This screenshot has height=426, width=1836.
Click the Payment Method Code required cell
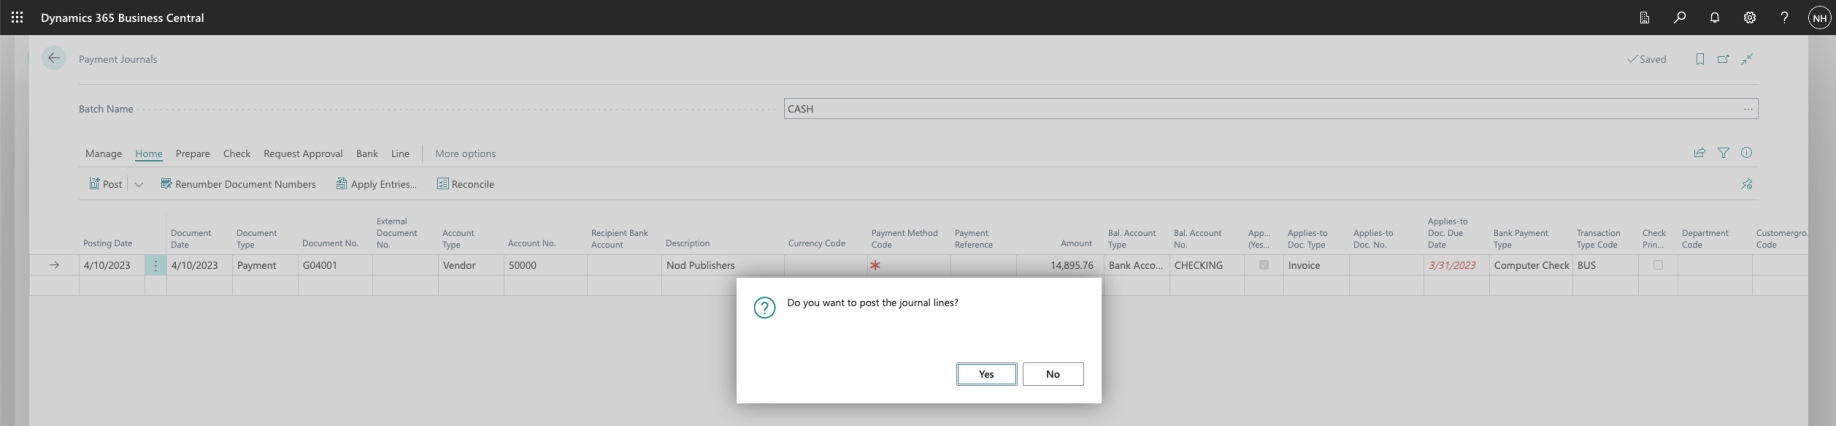click(908, 265)
